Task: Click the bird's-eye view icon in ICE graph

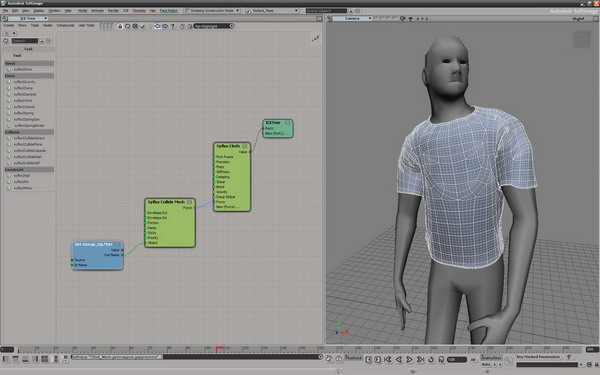Action: click(x=316, y=38)
